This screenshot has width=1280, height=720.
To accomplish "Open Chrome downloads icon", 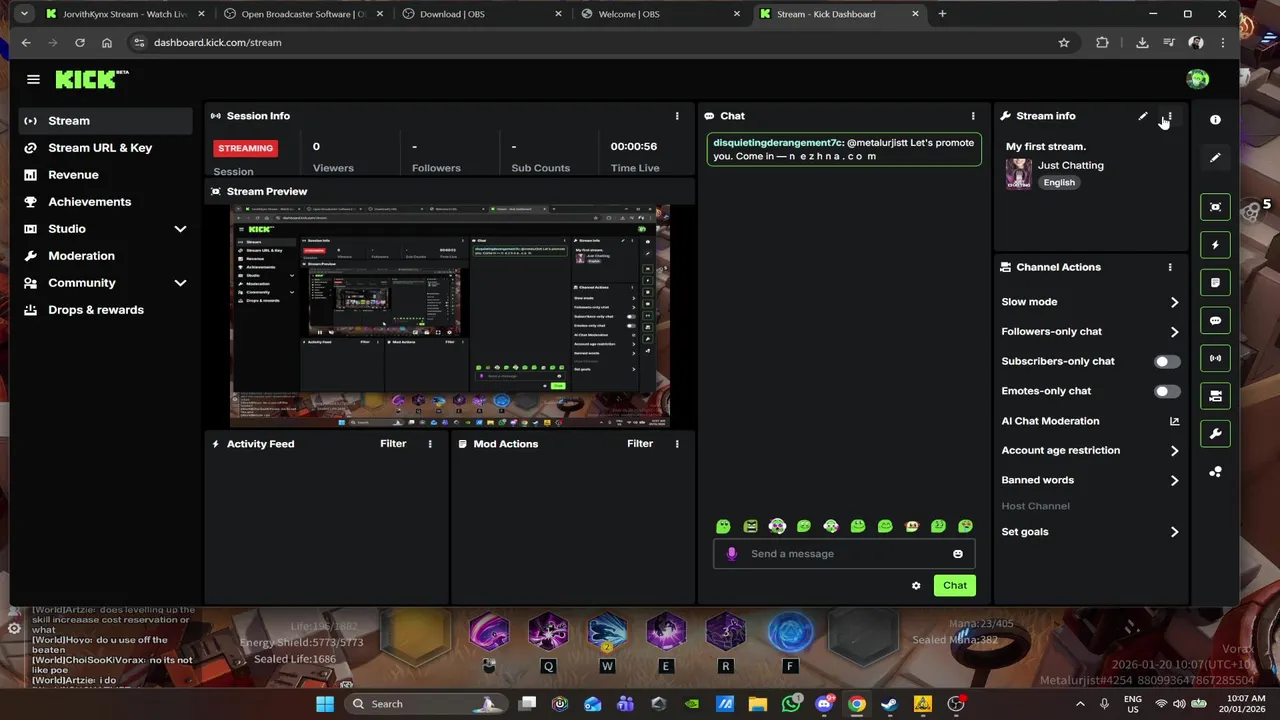I will click(1142, 42).
